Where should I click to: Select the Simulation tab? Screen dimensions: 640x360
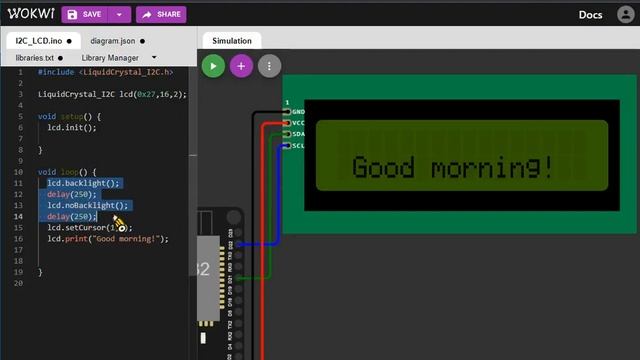pyautogui.click(x=231, y=41)
